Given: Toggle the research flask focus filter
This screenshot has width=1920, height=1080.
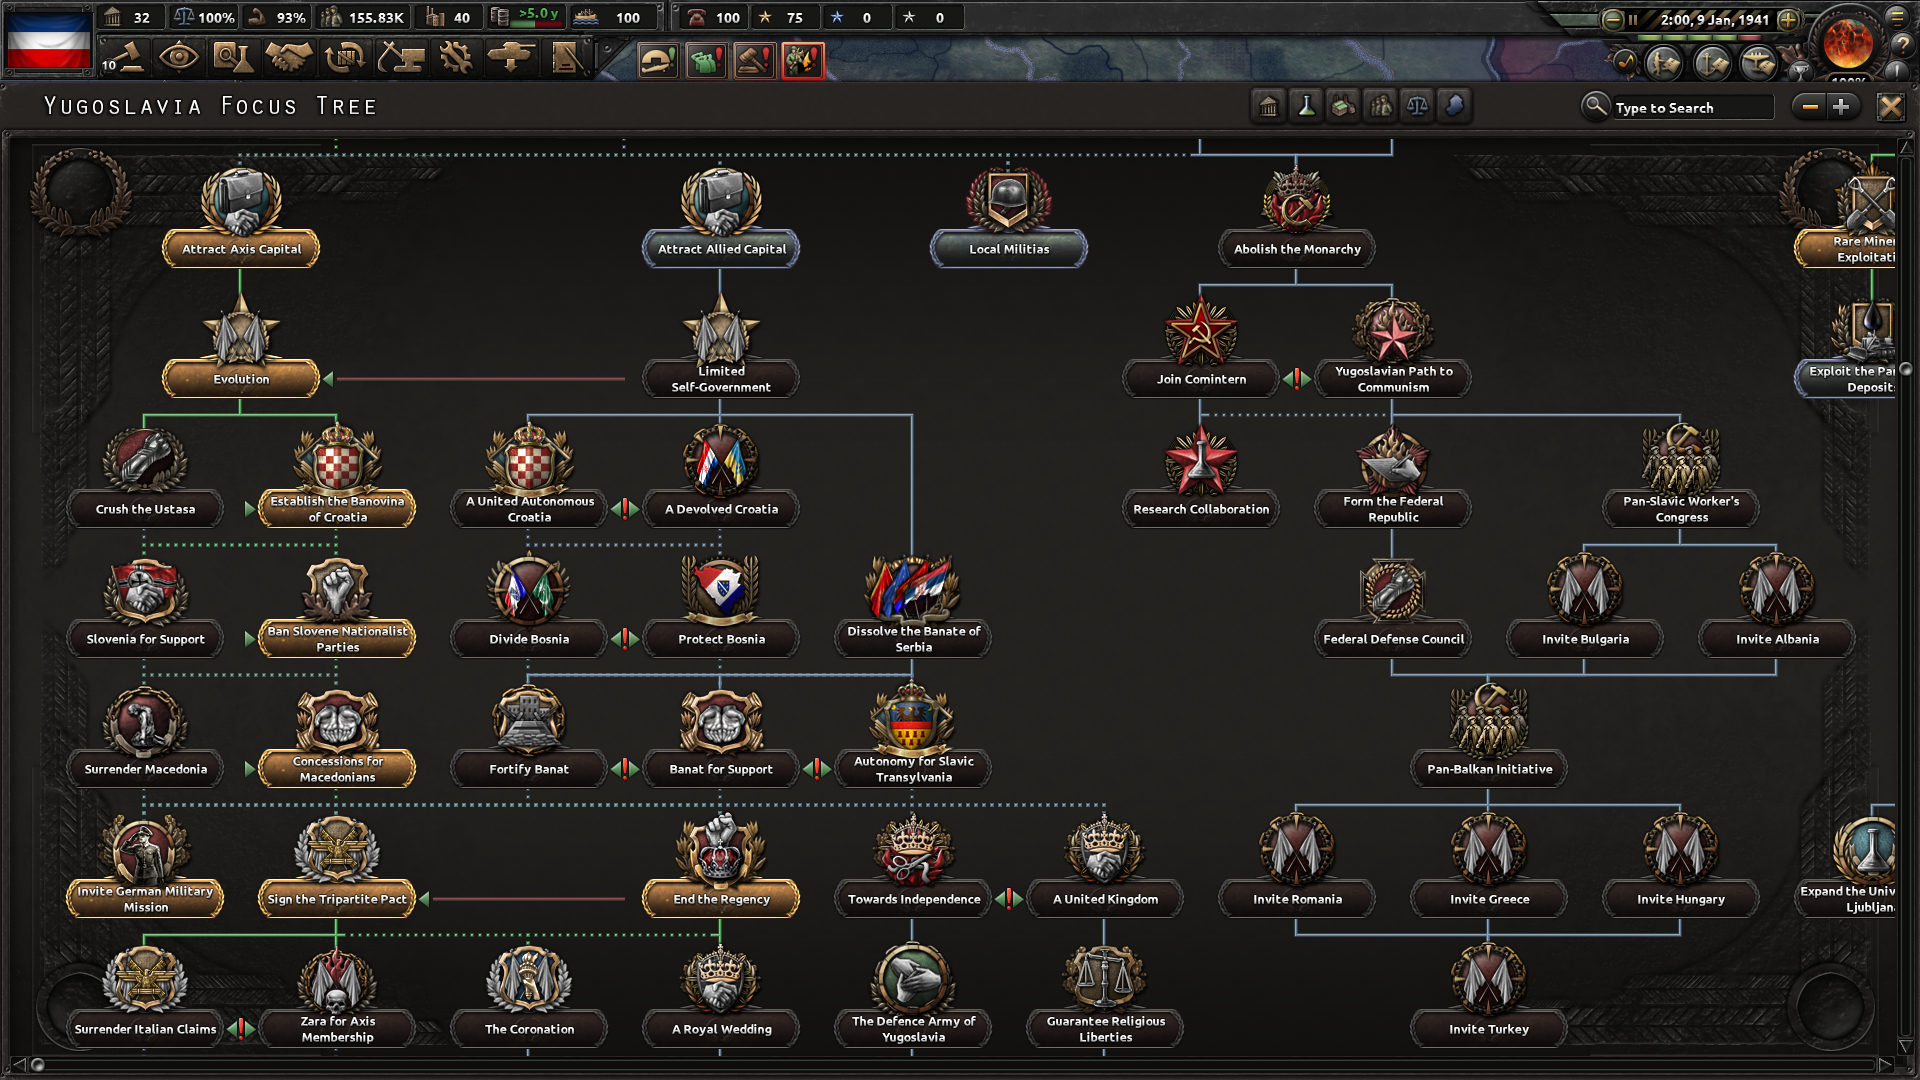Looking at the screenshot, I should pos(1306,106).
